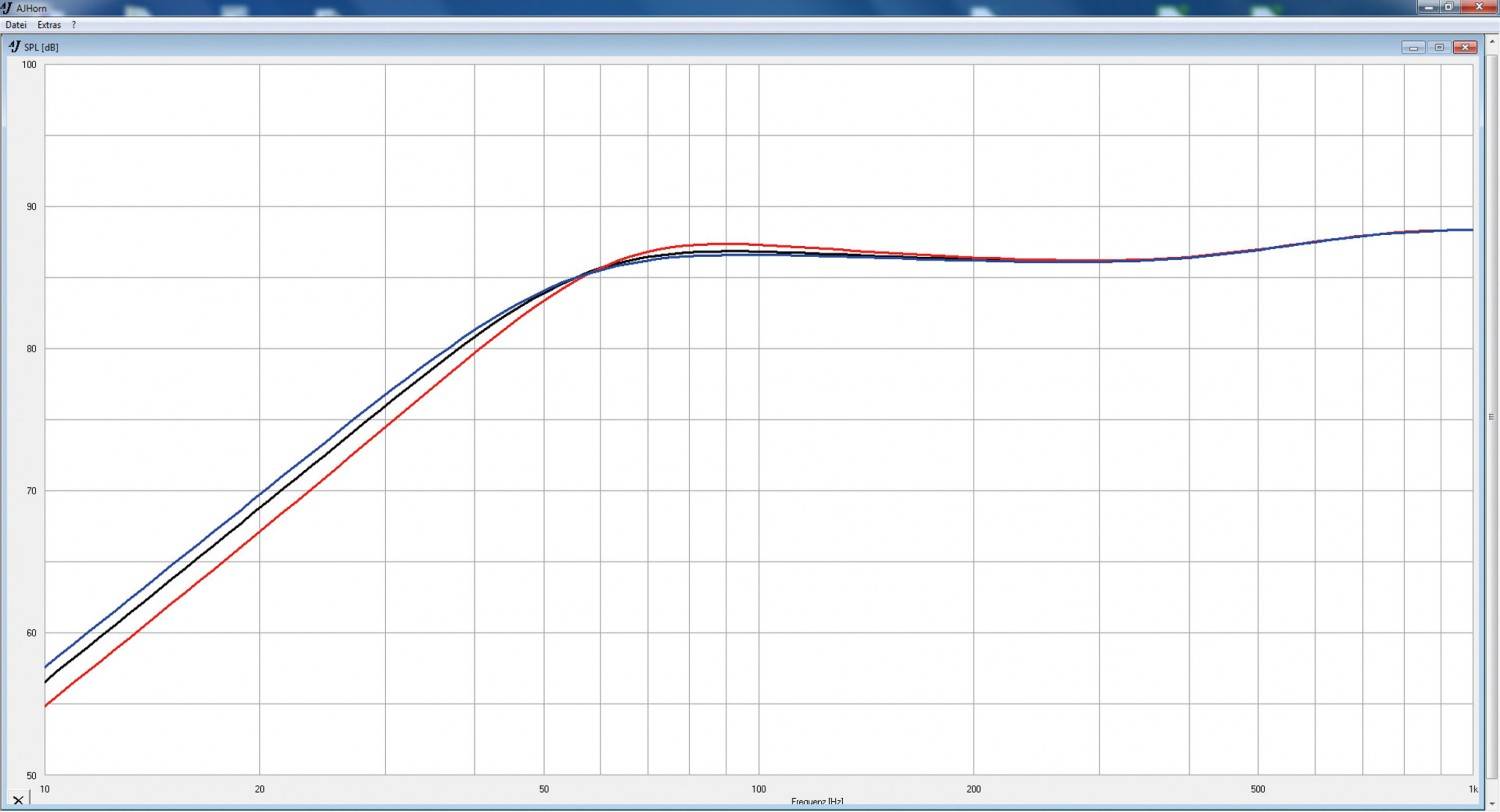Restore the SPL [dB] child window
Viewport: 1500px width, 812px height.
point(1439,47)
